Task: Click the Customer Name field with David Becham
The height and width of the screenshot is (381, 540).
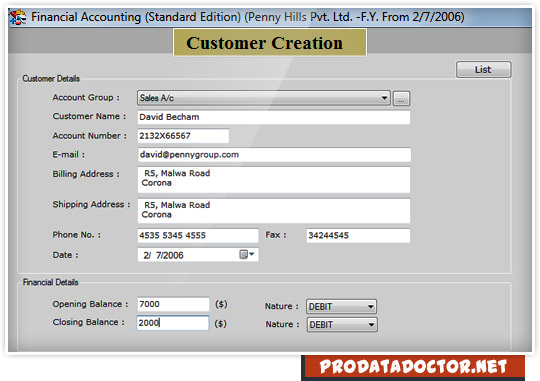Action: (274, 117)
